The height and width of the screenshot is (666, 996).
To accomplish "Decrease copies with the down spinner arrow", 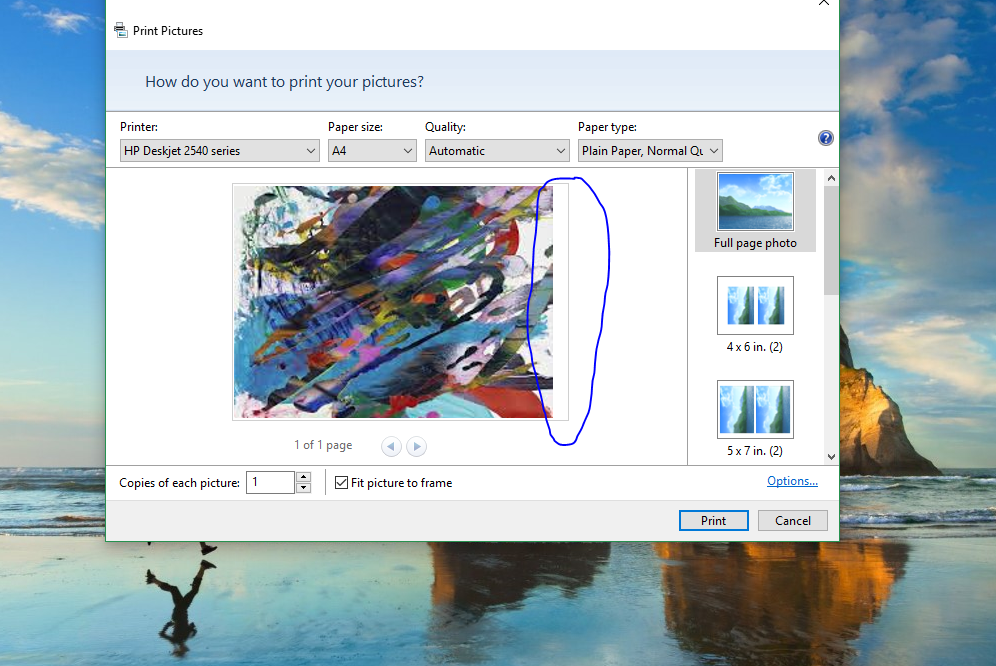I will pos(304,488).
